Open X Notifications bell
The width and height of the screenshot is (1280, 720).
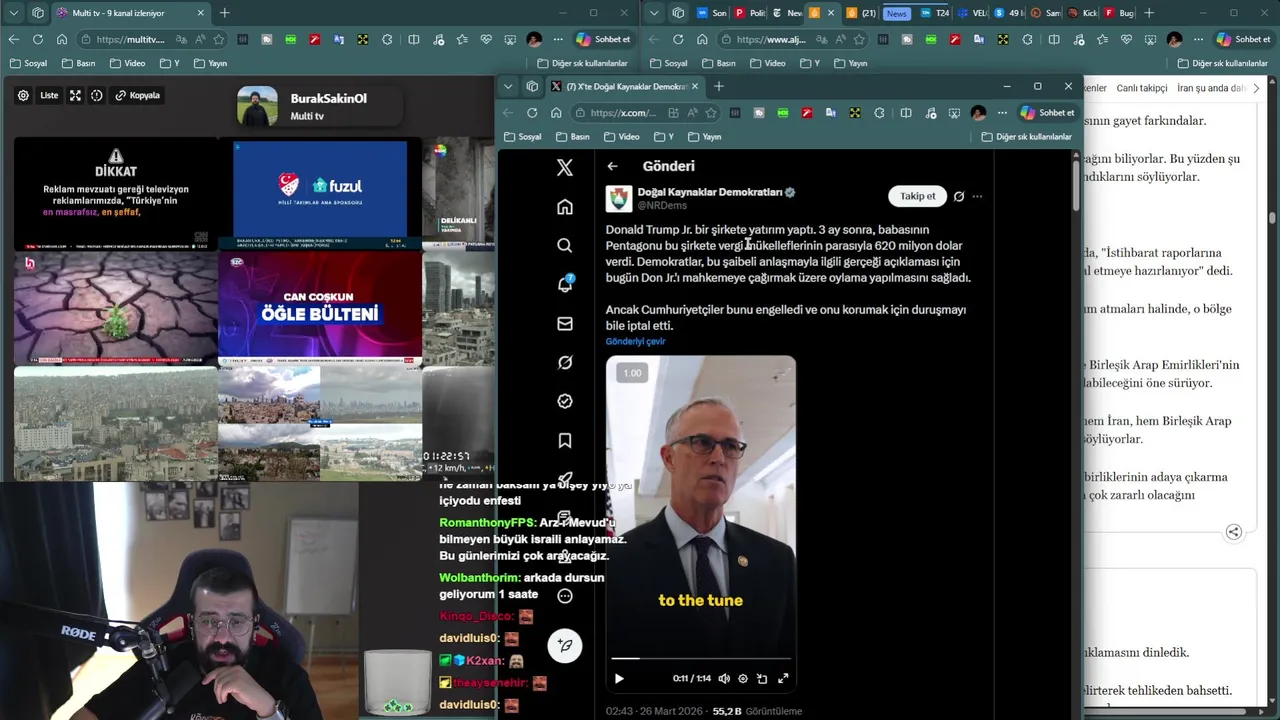565,284
